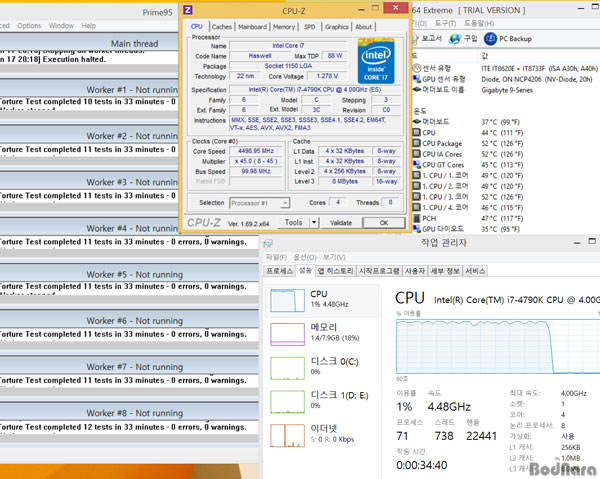
Task: Select 메모리 memory thumbnail in Task Manager
Action: pos(287,334)
